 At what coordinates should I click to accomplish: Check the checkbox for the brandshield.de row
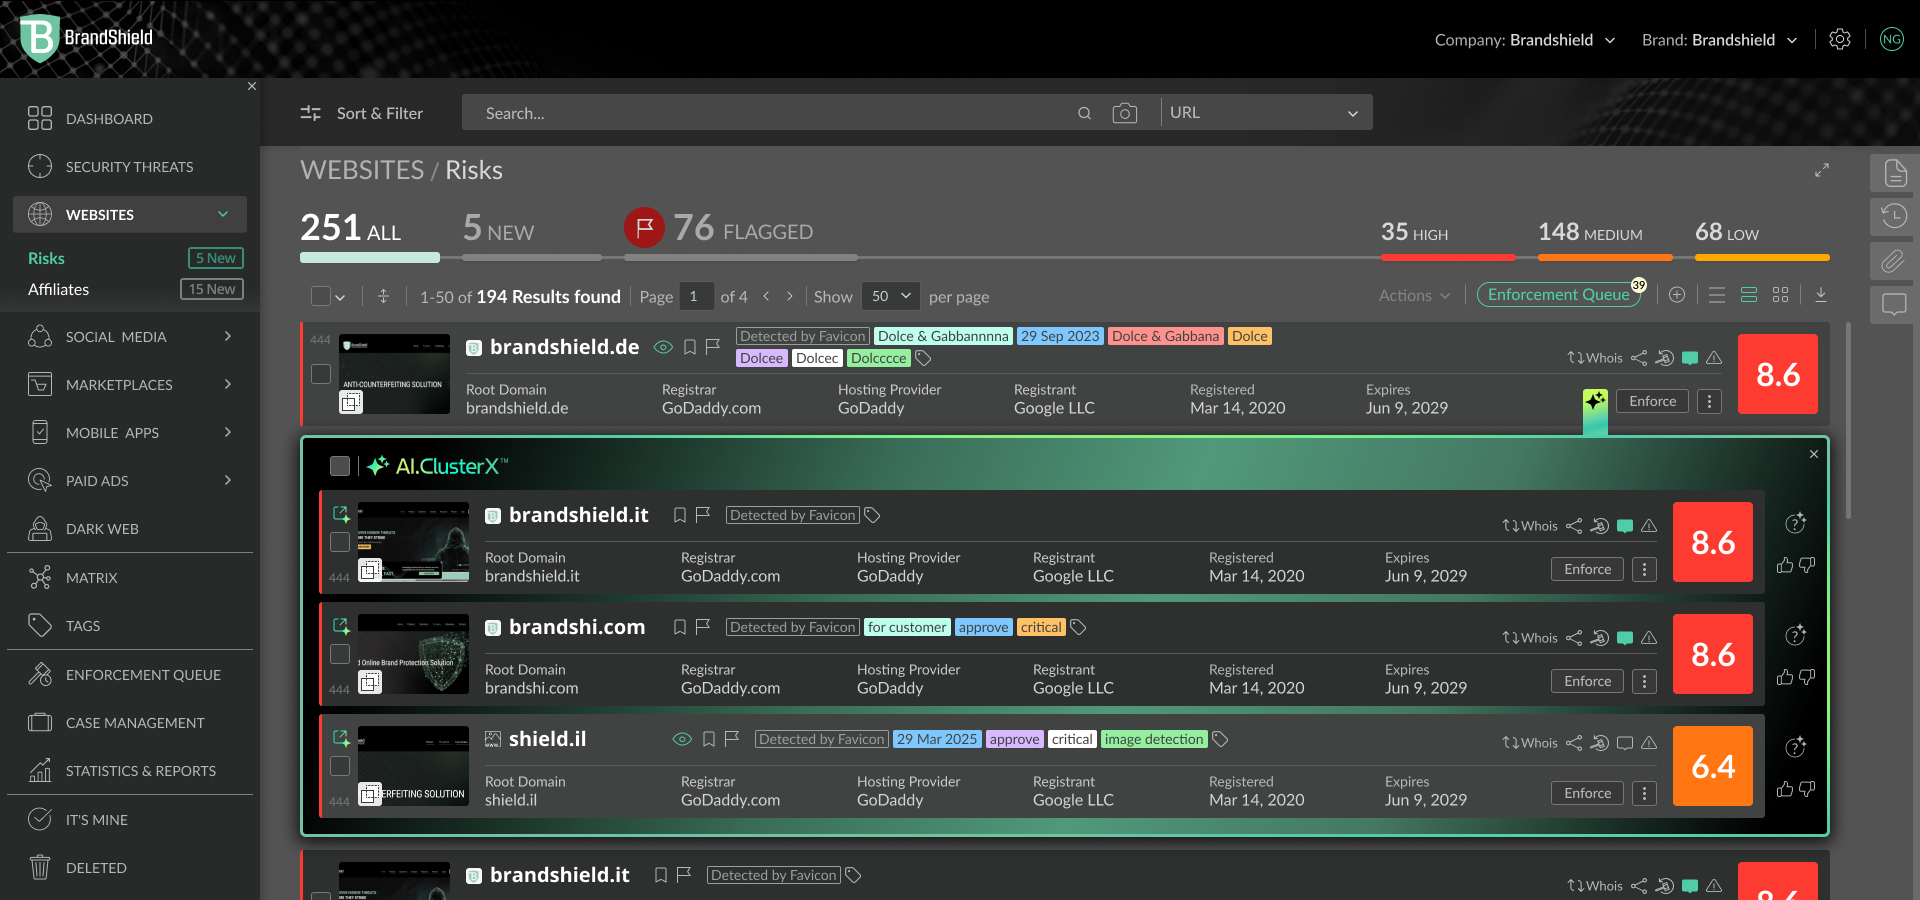(321, 374)
